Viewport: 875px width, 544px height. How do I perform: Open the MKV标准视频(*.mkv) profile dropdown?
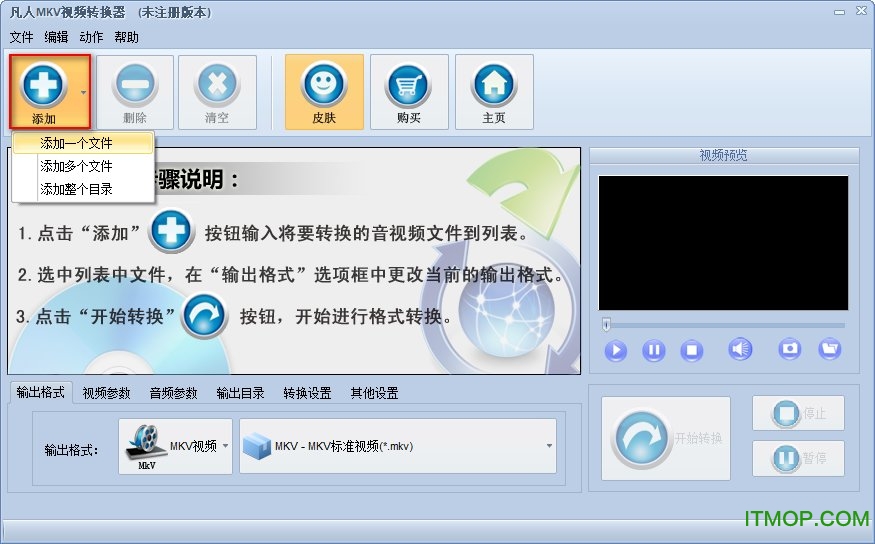click(x=398, y=446)
